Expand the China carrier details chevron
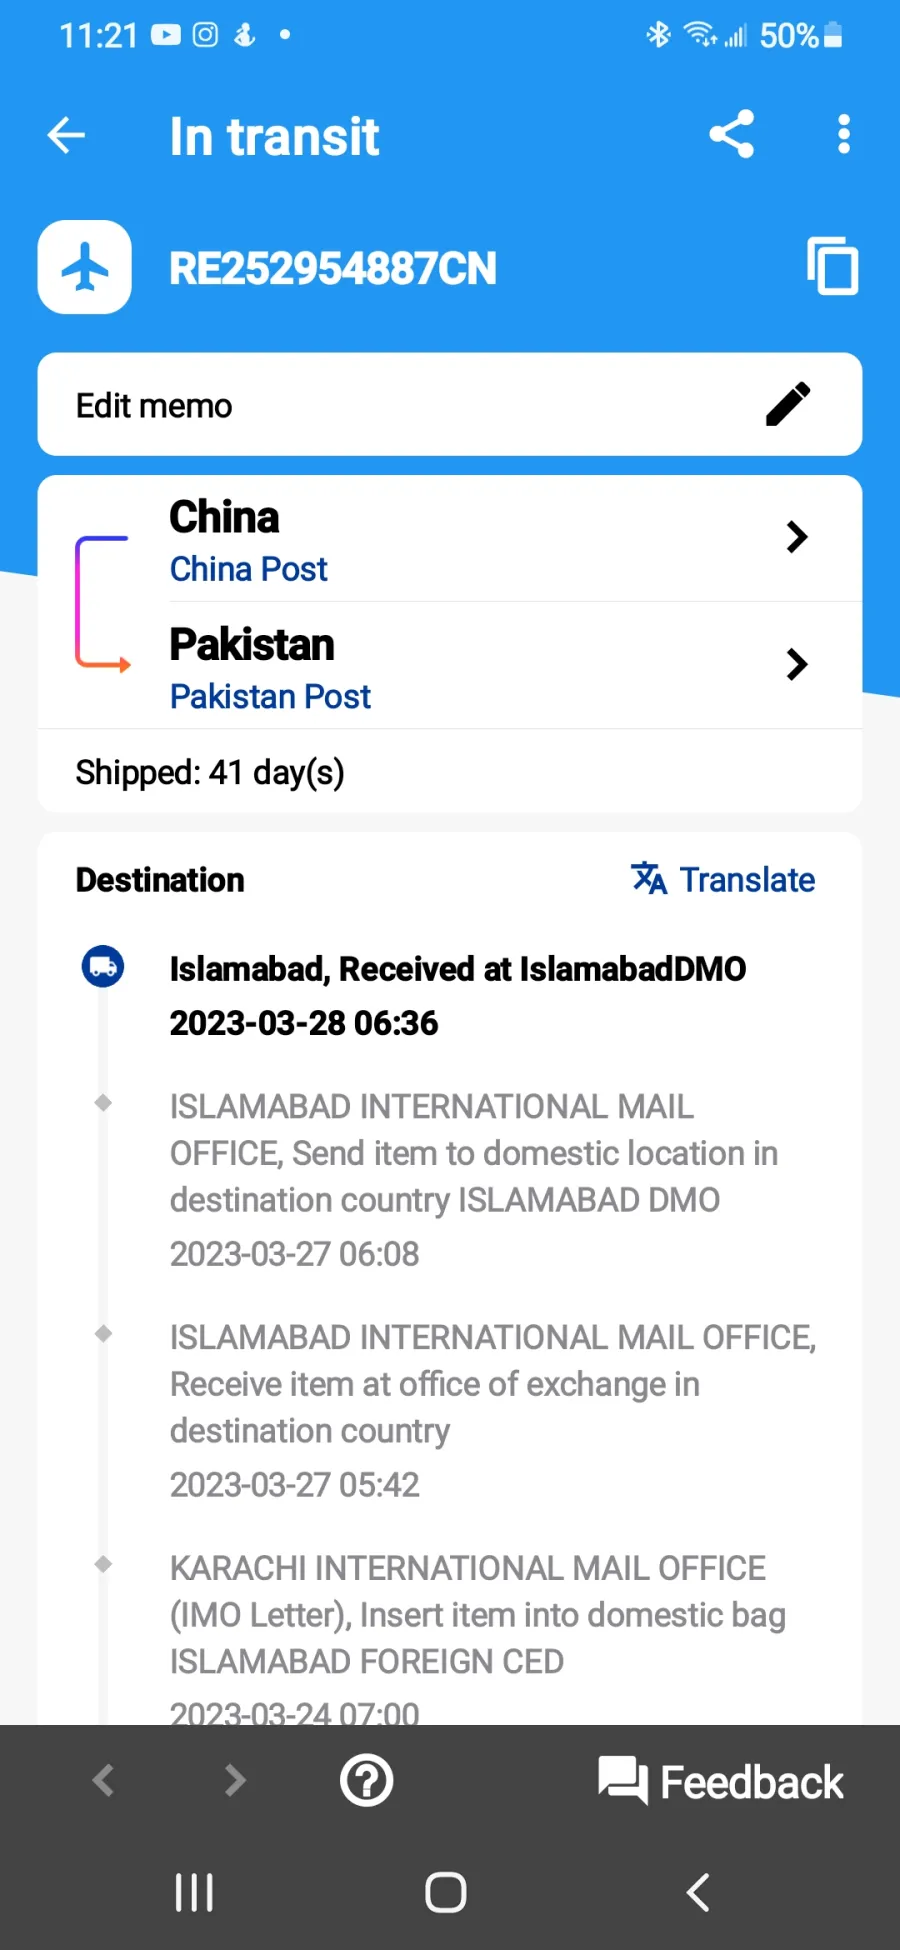Image resolution: width=900 pixels, height=1950 pixels. click(796, 537)
